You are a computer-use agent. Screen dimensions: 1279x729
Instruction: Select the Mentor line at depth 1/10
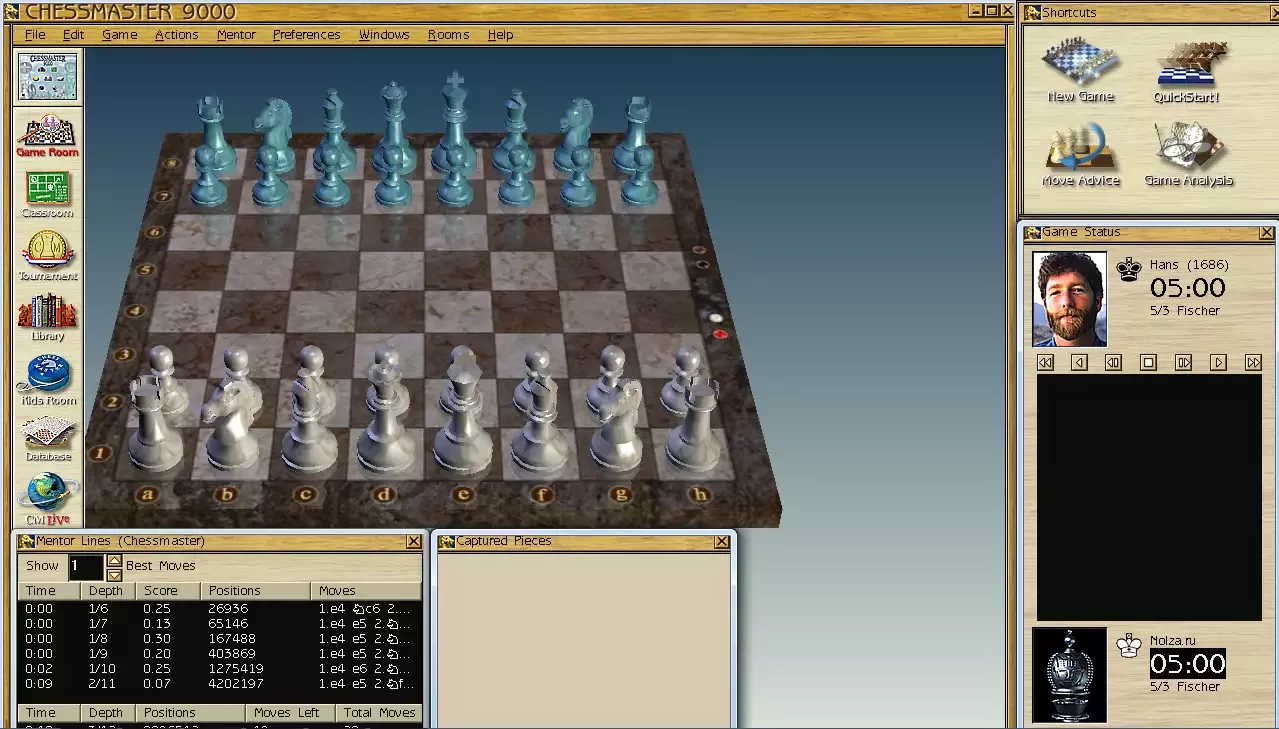point(220,668)
